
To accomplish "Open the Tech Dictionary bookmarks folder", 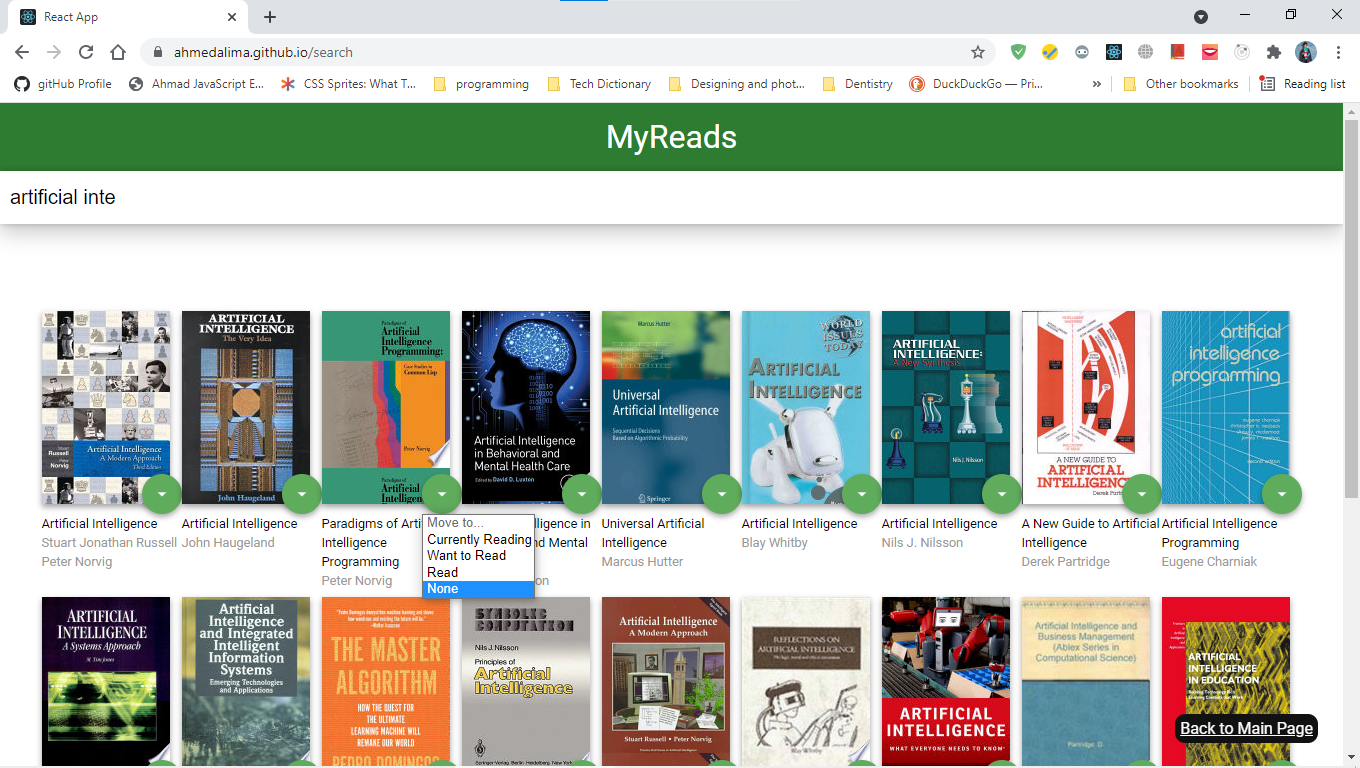I will click(599, 84).
